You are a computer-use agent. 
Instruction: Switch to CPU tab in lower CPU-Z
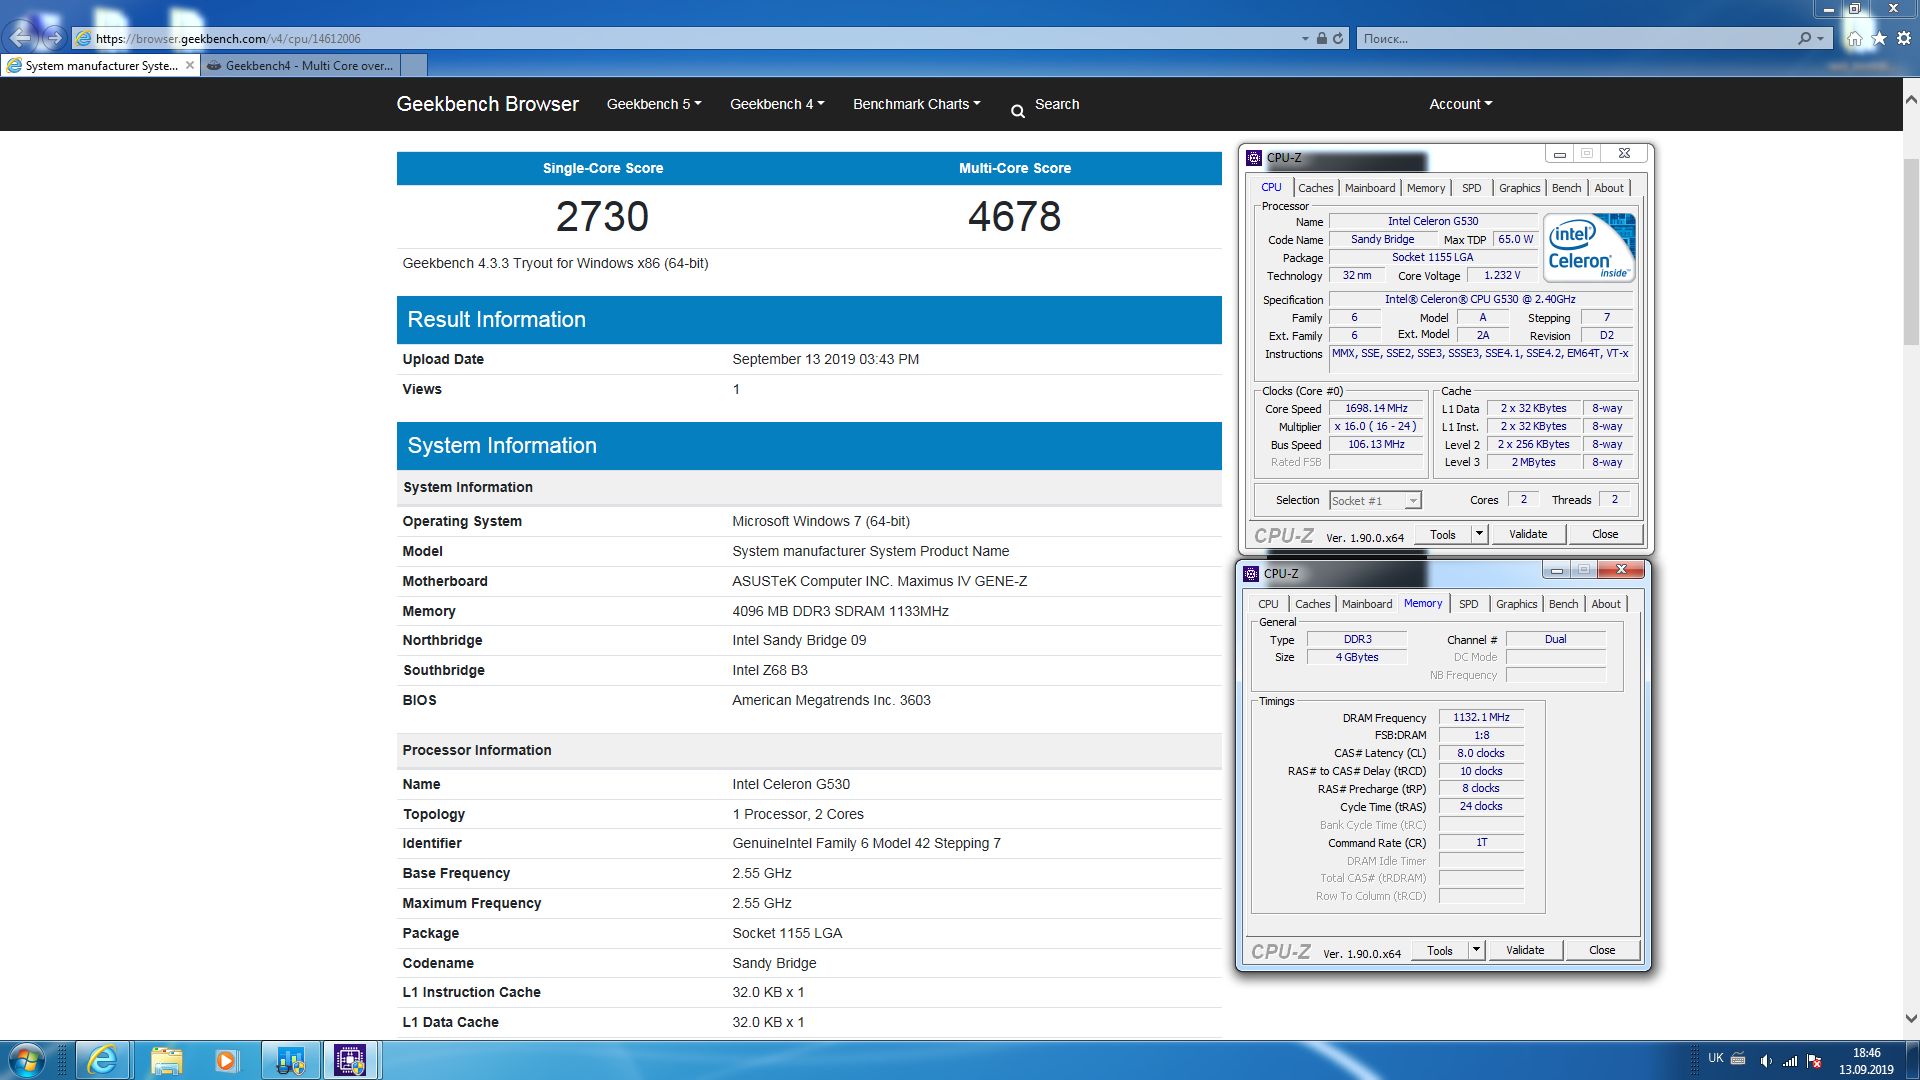tap(1268, 604)
